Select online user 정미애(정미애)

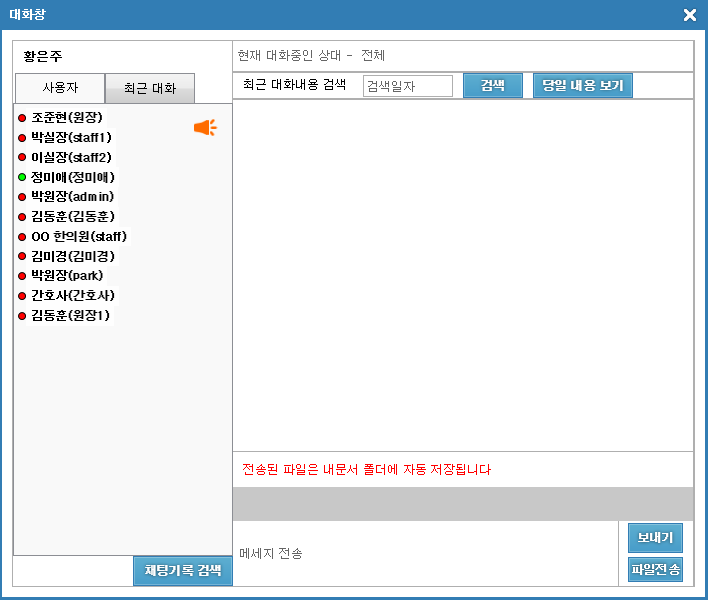tap(73, 177)
